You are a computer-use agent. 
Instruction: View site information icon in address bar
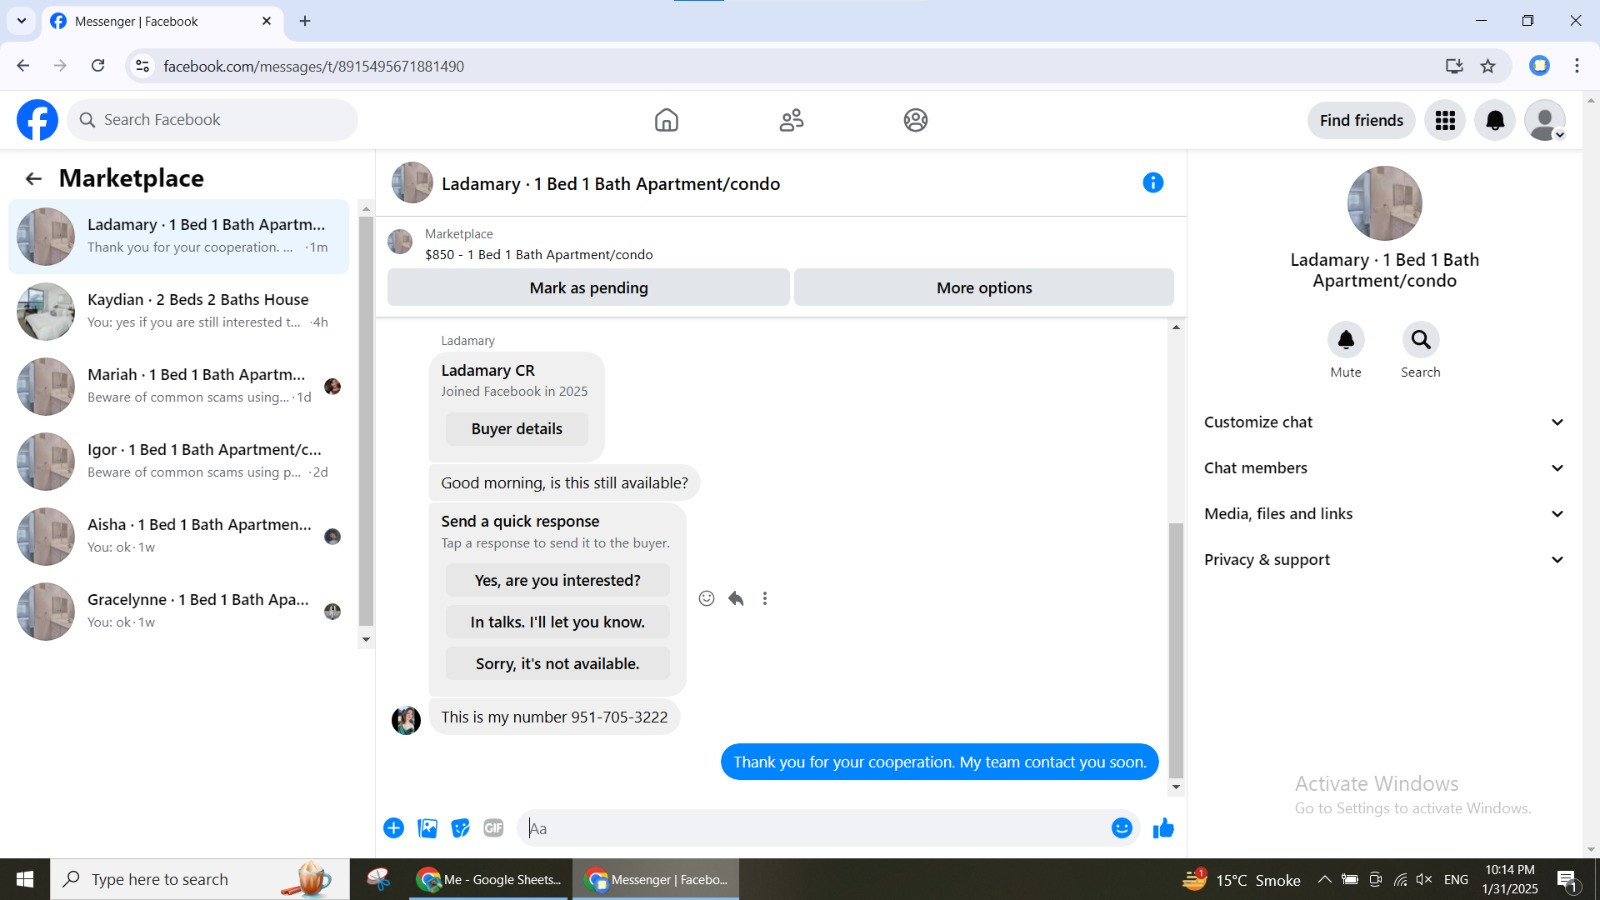click(x=143, y=66)
